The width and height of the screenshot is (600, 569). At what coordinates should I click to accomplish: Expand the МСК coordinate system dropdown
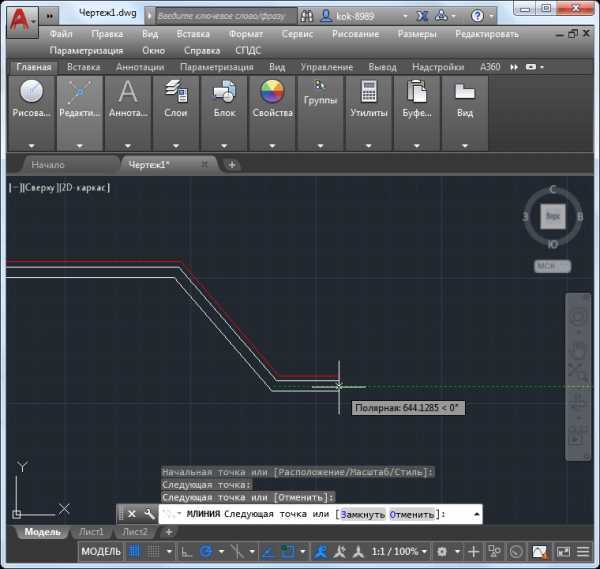(553, 266)
